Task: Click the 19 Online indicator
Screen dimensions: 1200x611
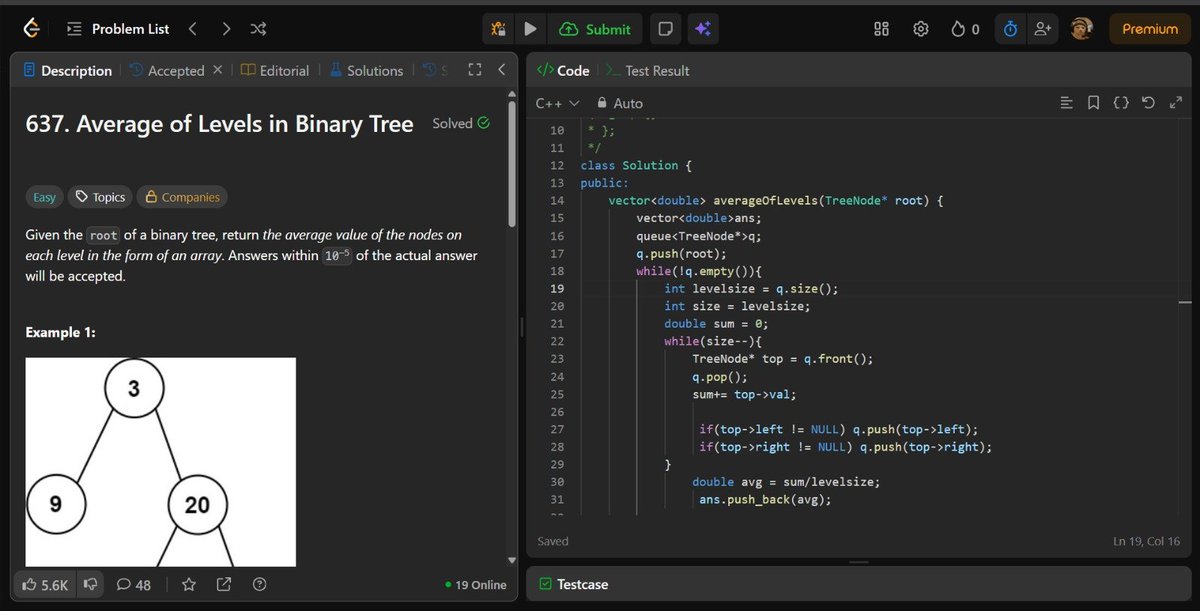Action: (477, 585)
